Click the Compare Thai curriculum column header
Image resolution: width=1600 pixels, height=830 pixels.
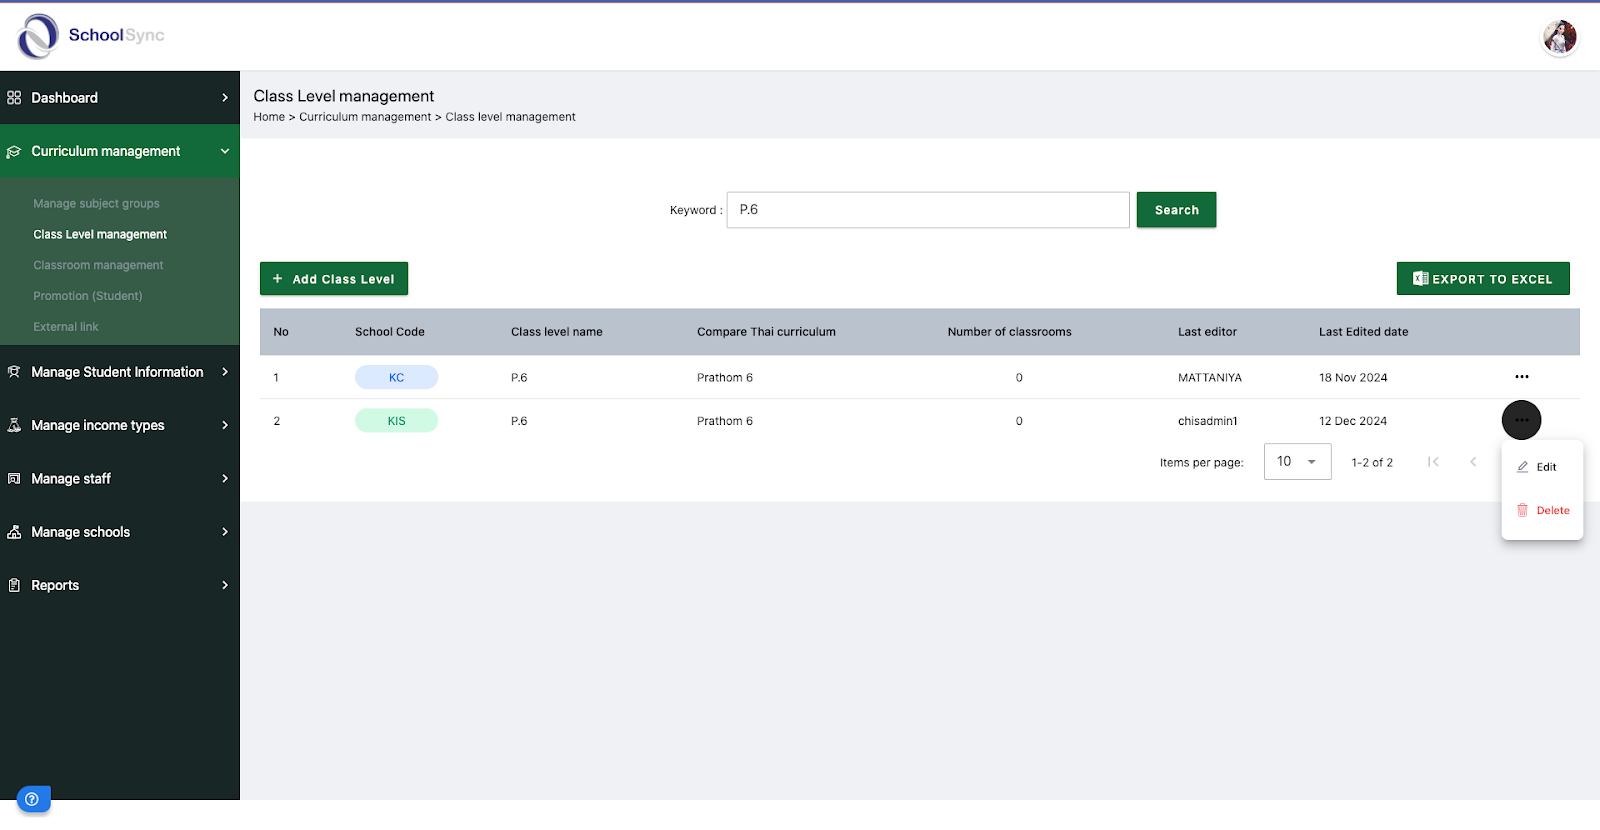pos(766,332)
